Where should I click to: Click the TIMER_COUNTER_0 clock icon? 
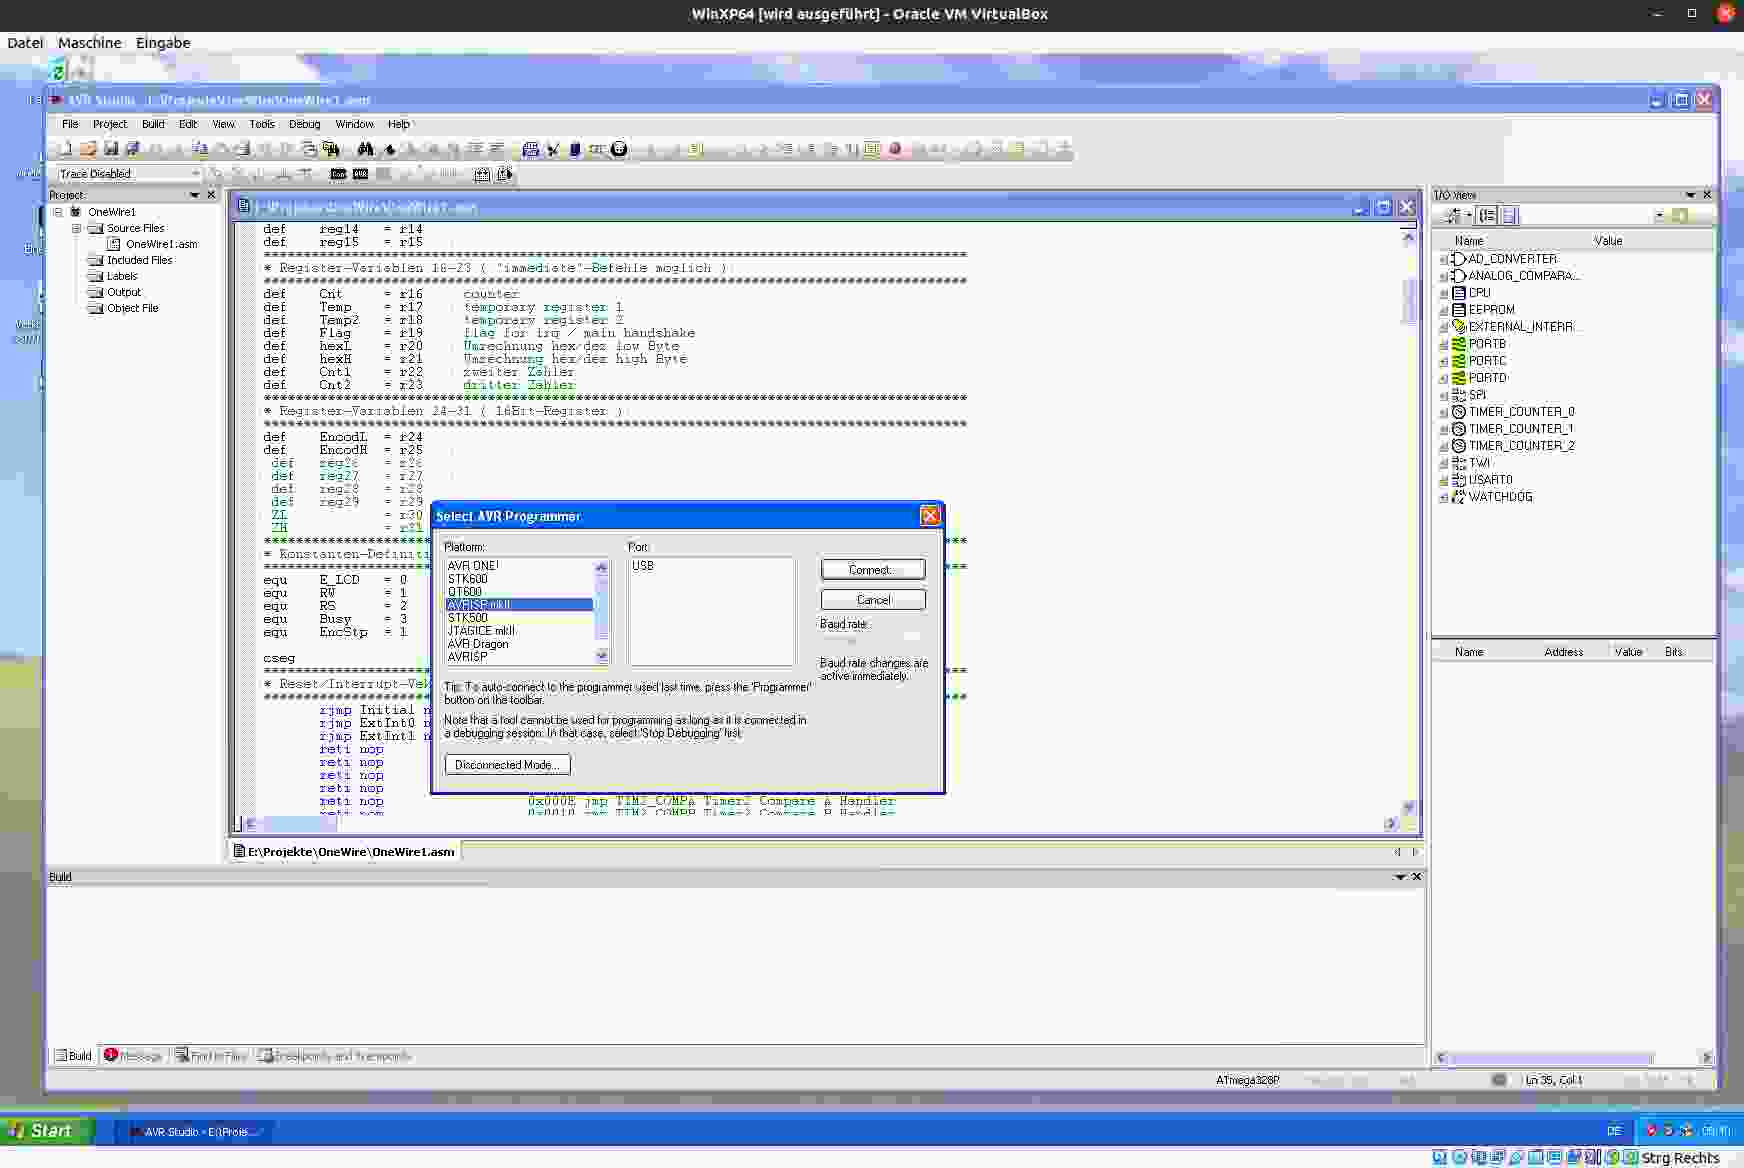1459,412
